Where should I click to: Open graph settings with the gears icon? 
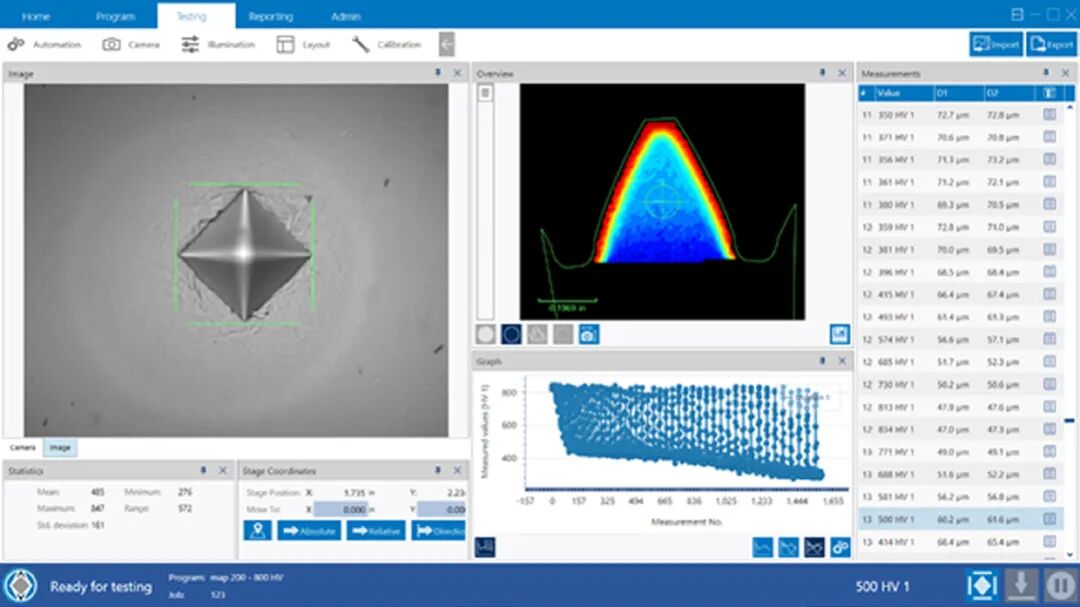point(840,547)
